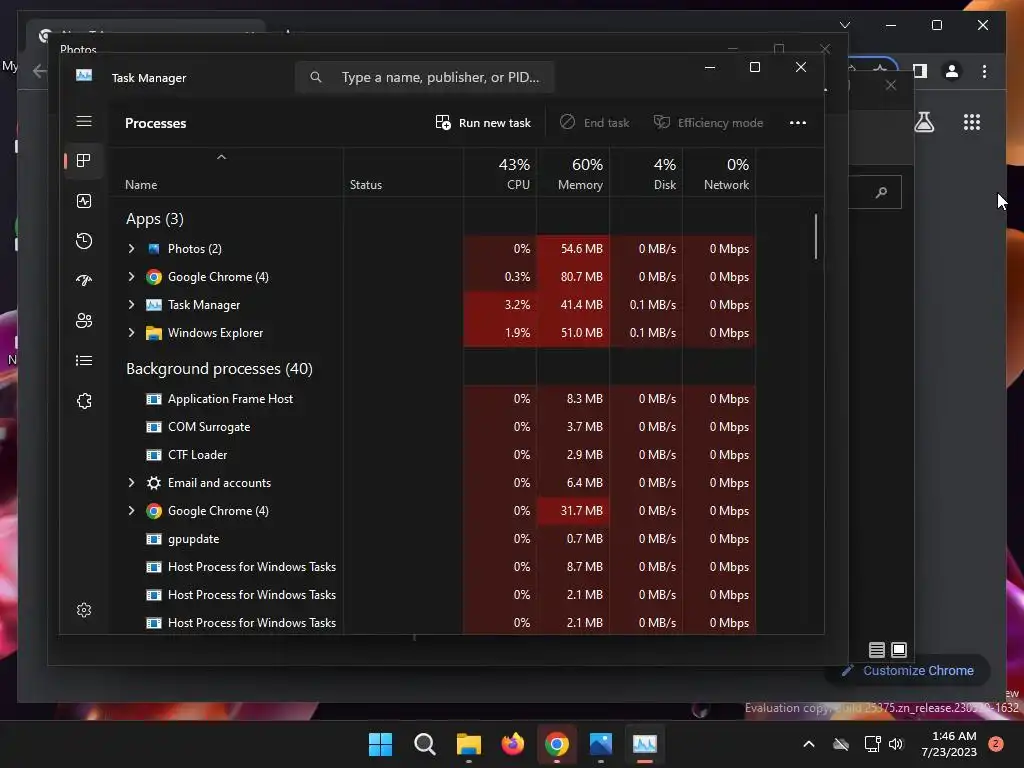This screenshot has height=768, width=1024.
Task: Click the search magnifier icon in Task Manager
Action: pos(316,77)
